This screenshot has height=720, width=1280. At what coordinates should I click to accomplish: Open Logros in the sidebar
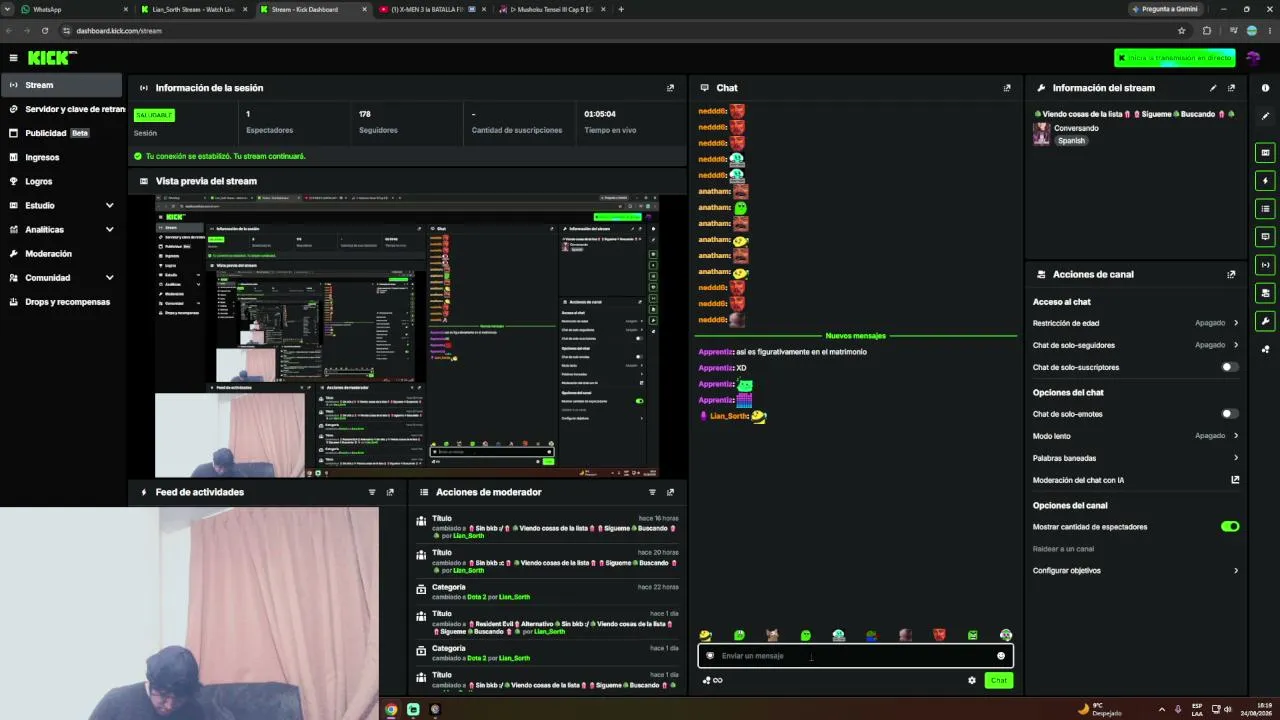pyautogui.click(x=61, y=181)
